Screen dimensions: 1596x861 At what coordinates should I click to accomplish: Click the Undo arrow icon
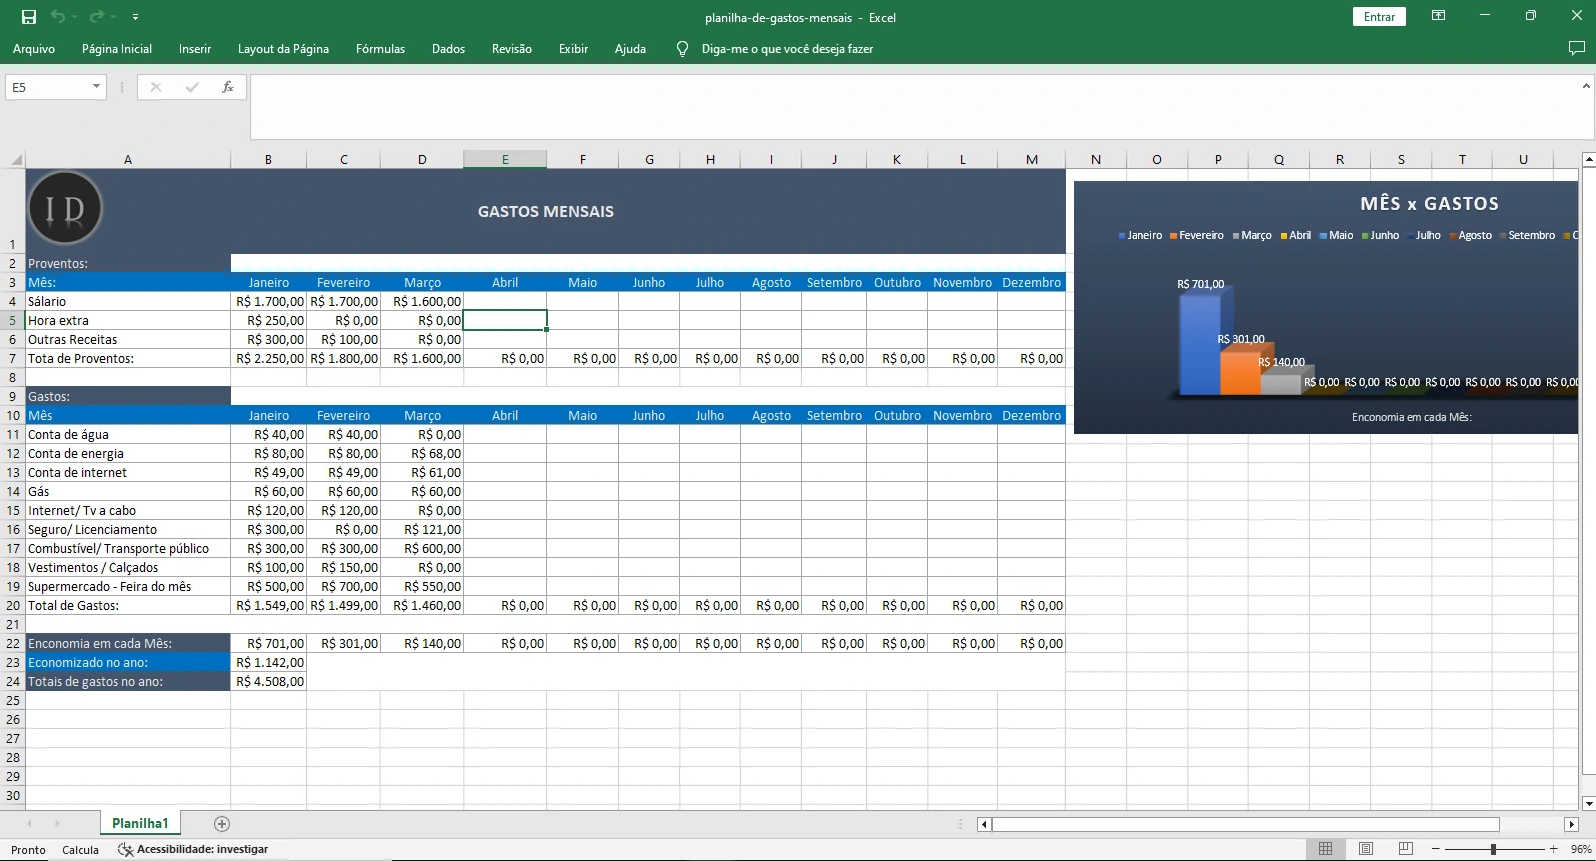pos(58,17)
